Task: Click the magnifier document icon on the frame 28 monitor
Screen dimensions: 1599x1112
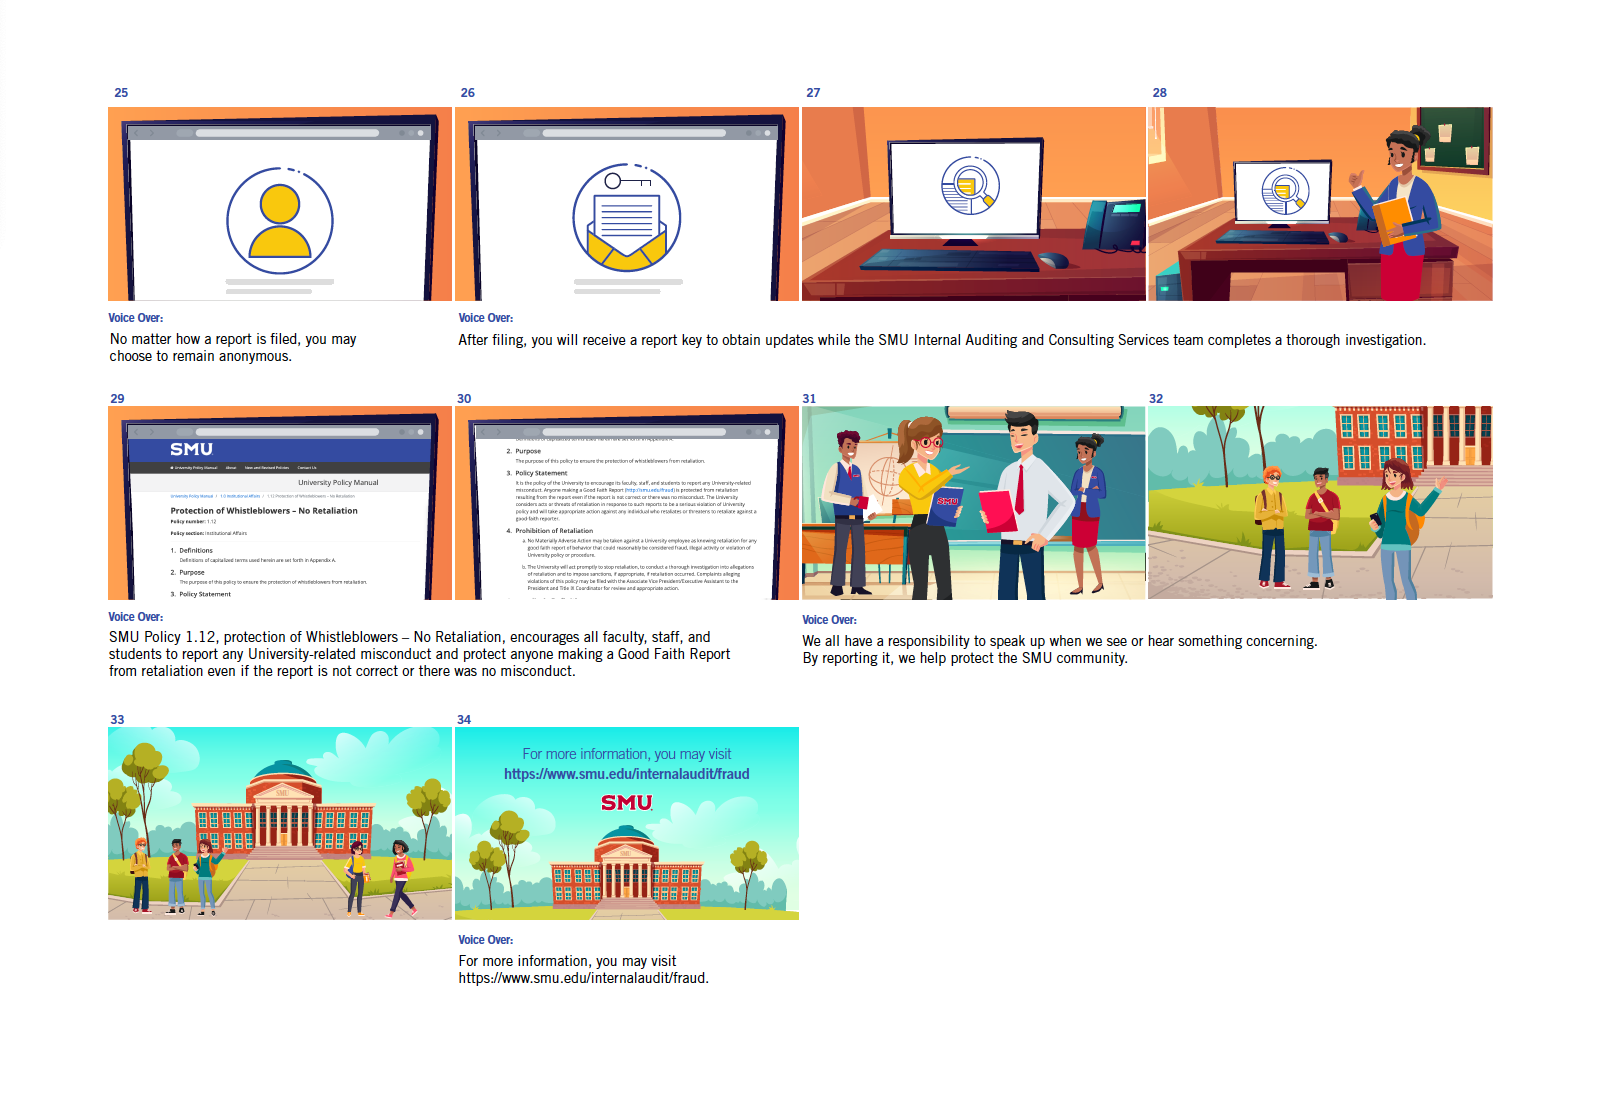Action: click(1286, 191)
